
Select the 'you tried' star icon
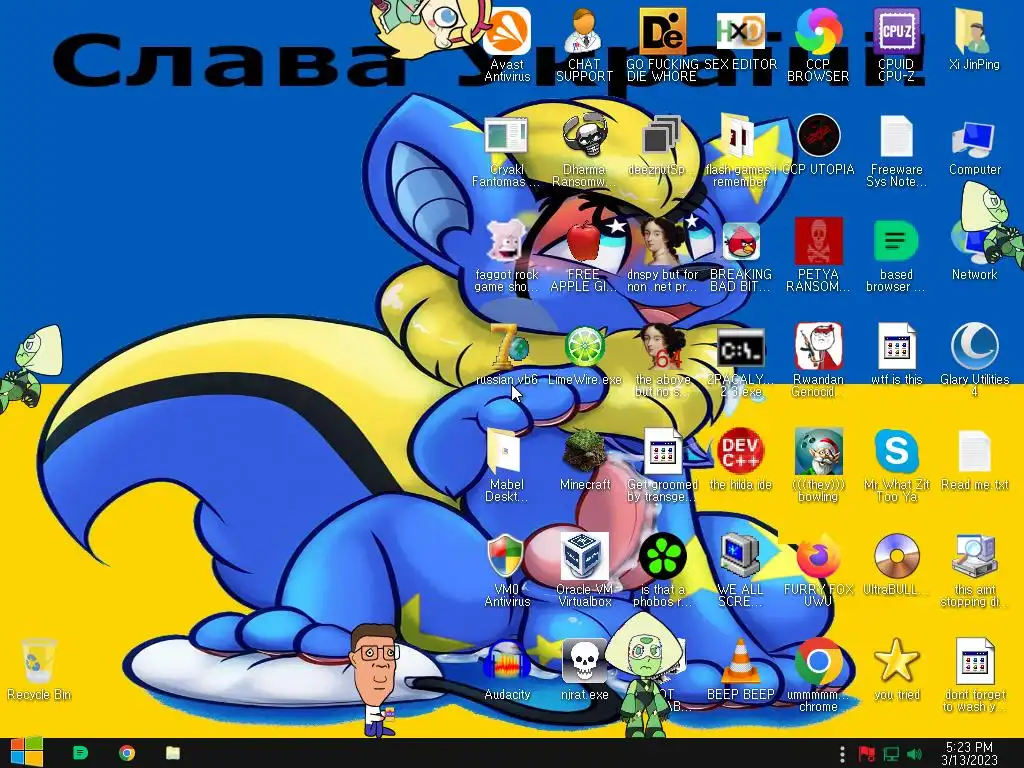(896, 671)
